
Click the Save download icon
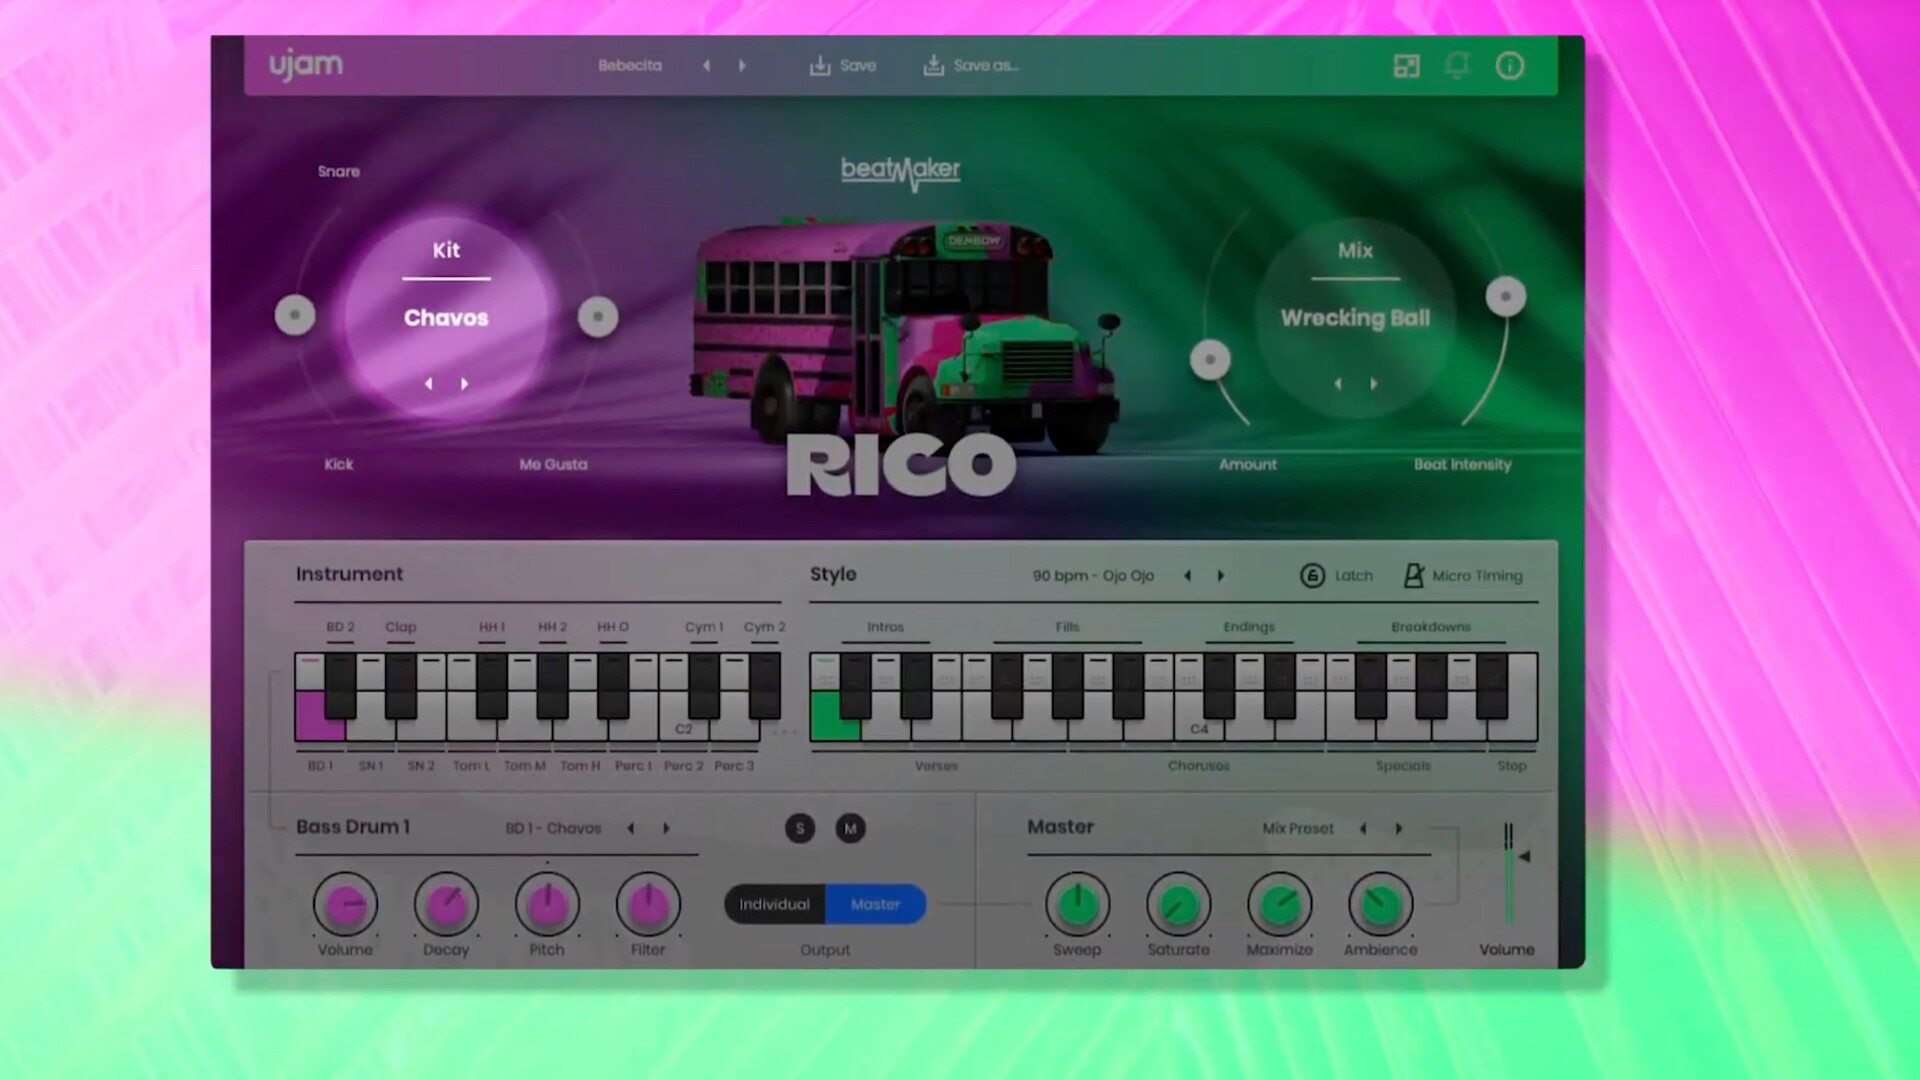click(x=820, y=66)
